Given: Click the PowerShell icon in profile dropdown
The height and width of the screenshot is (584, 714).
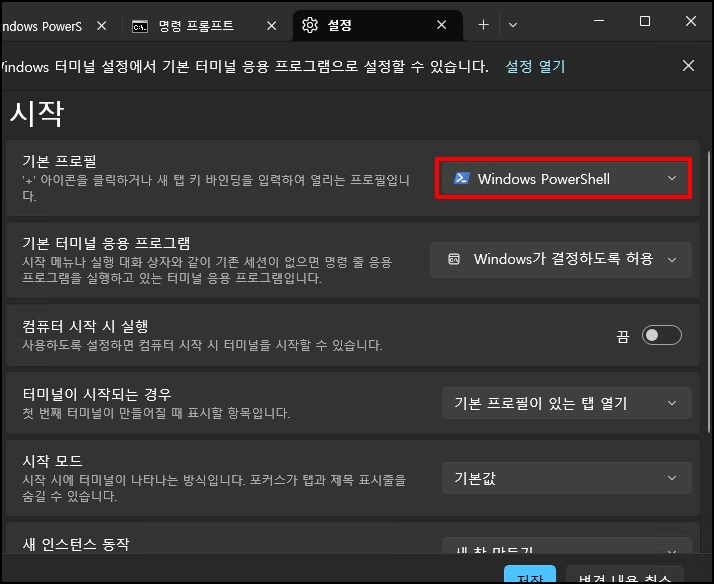Looking at the screenshot, I should [461, 178].
